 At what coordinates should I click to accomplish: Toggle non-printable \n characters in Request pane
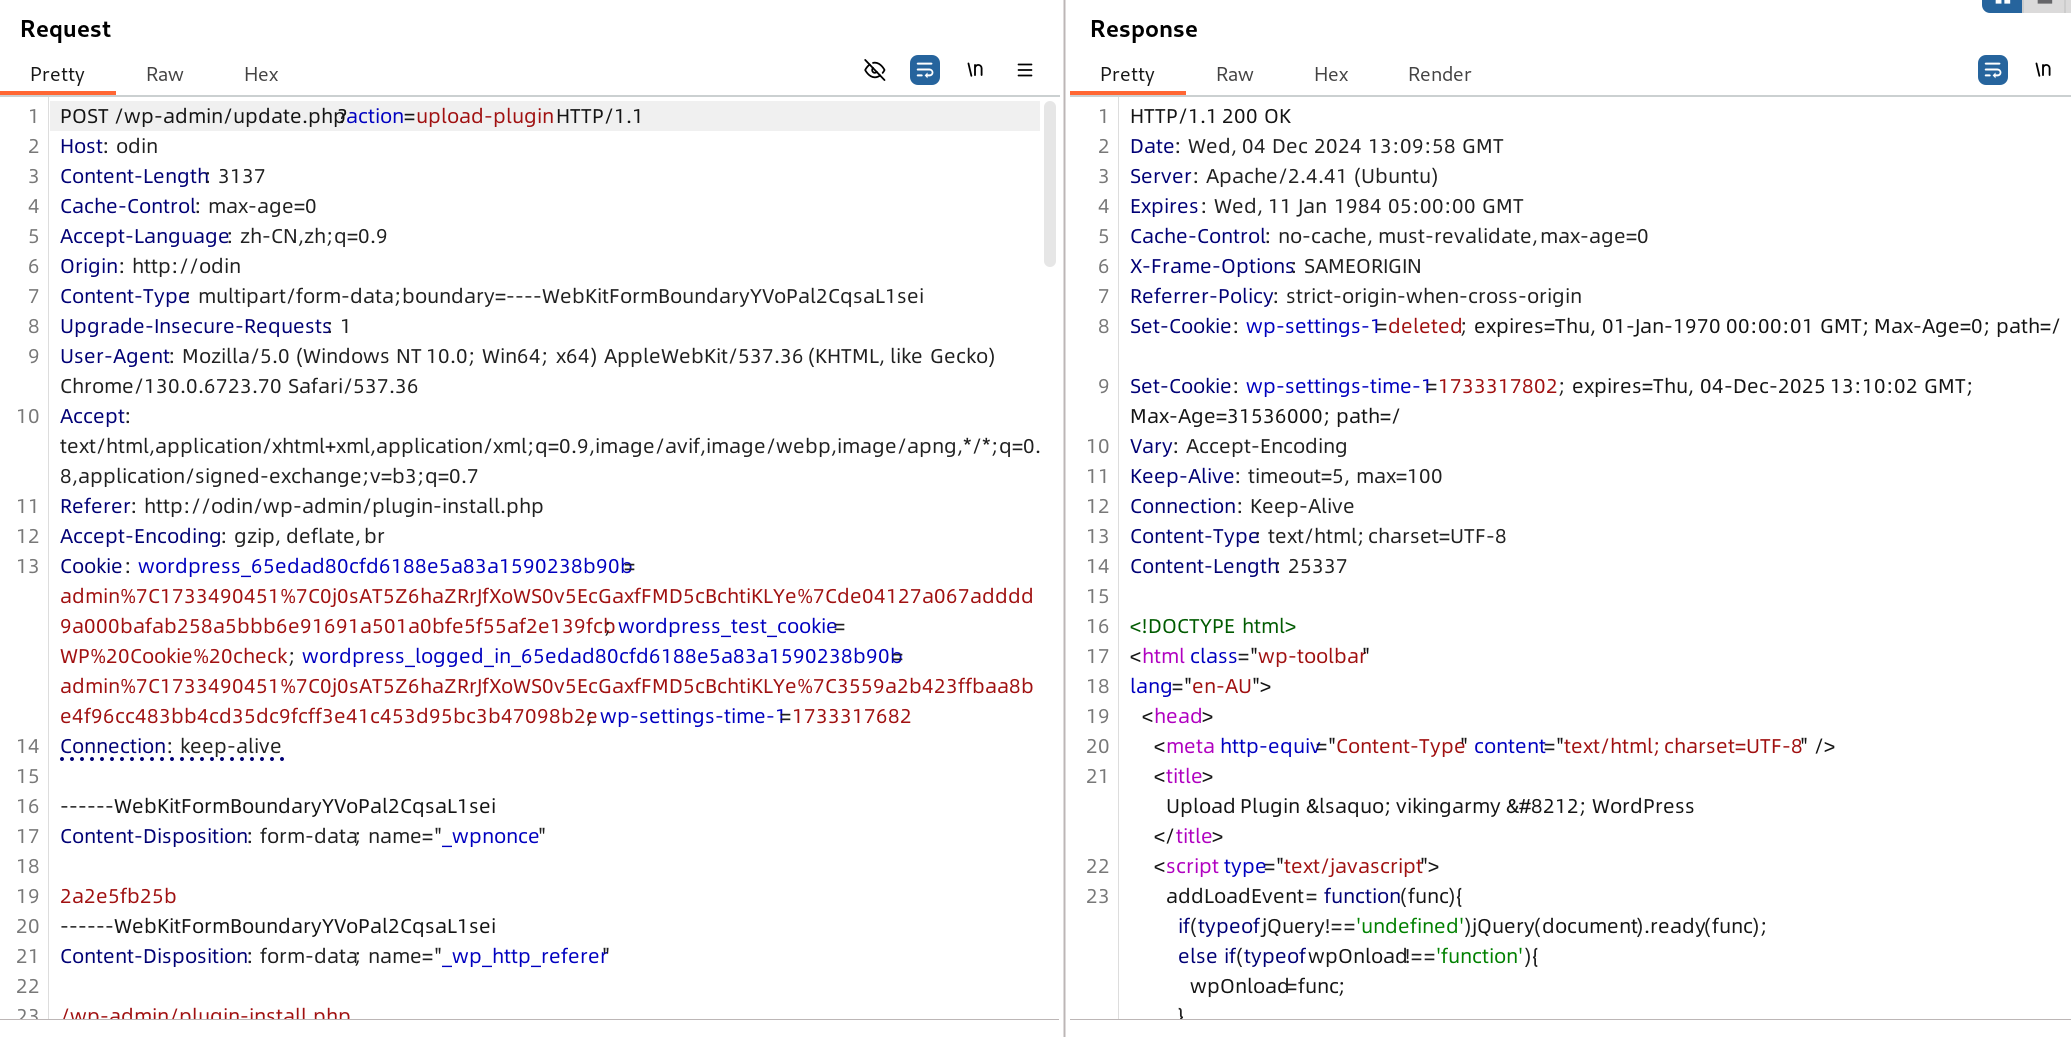tap(975, 70)
